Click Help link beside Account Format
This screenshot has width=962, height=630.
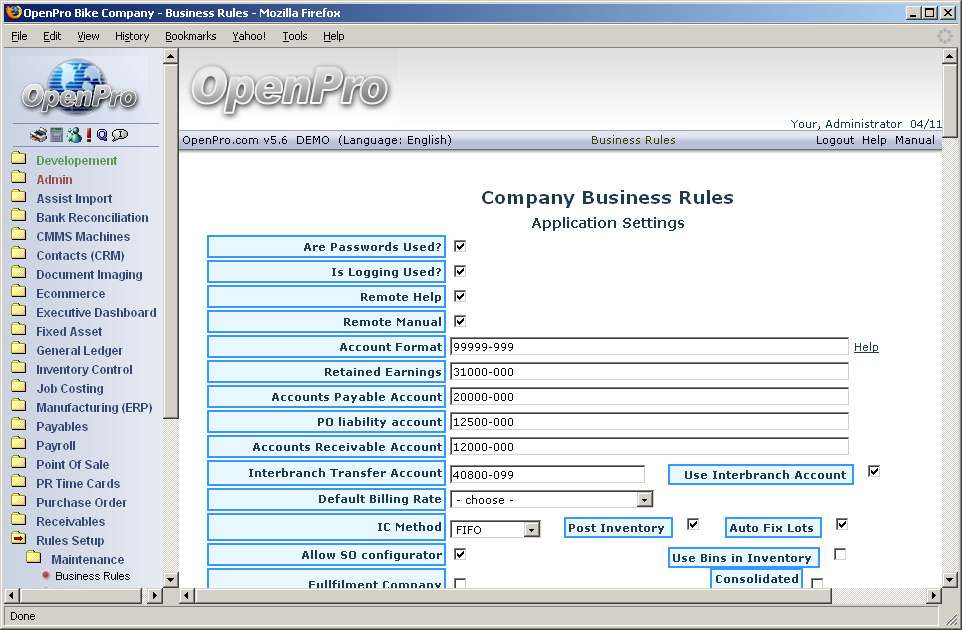866,347
